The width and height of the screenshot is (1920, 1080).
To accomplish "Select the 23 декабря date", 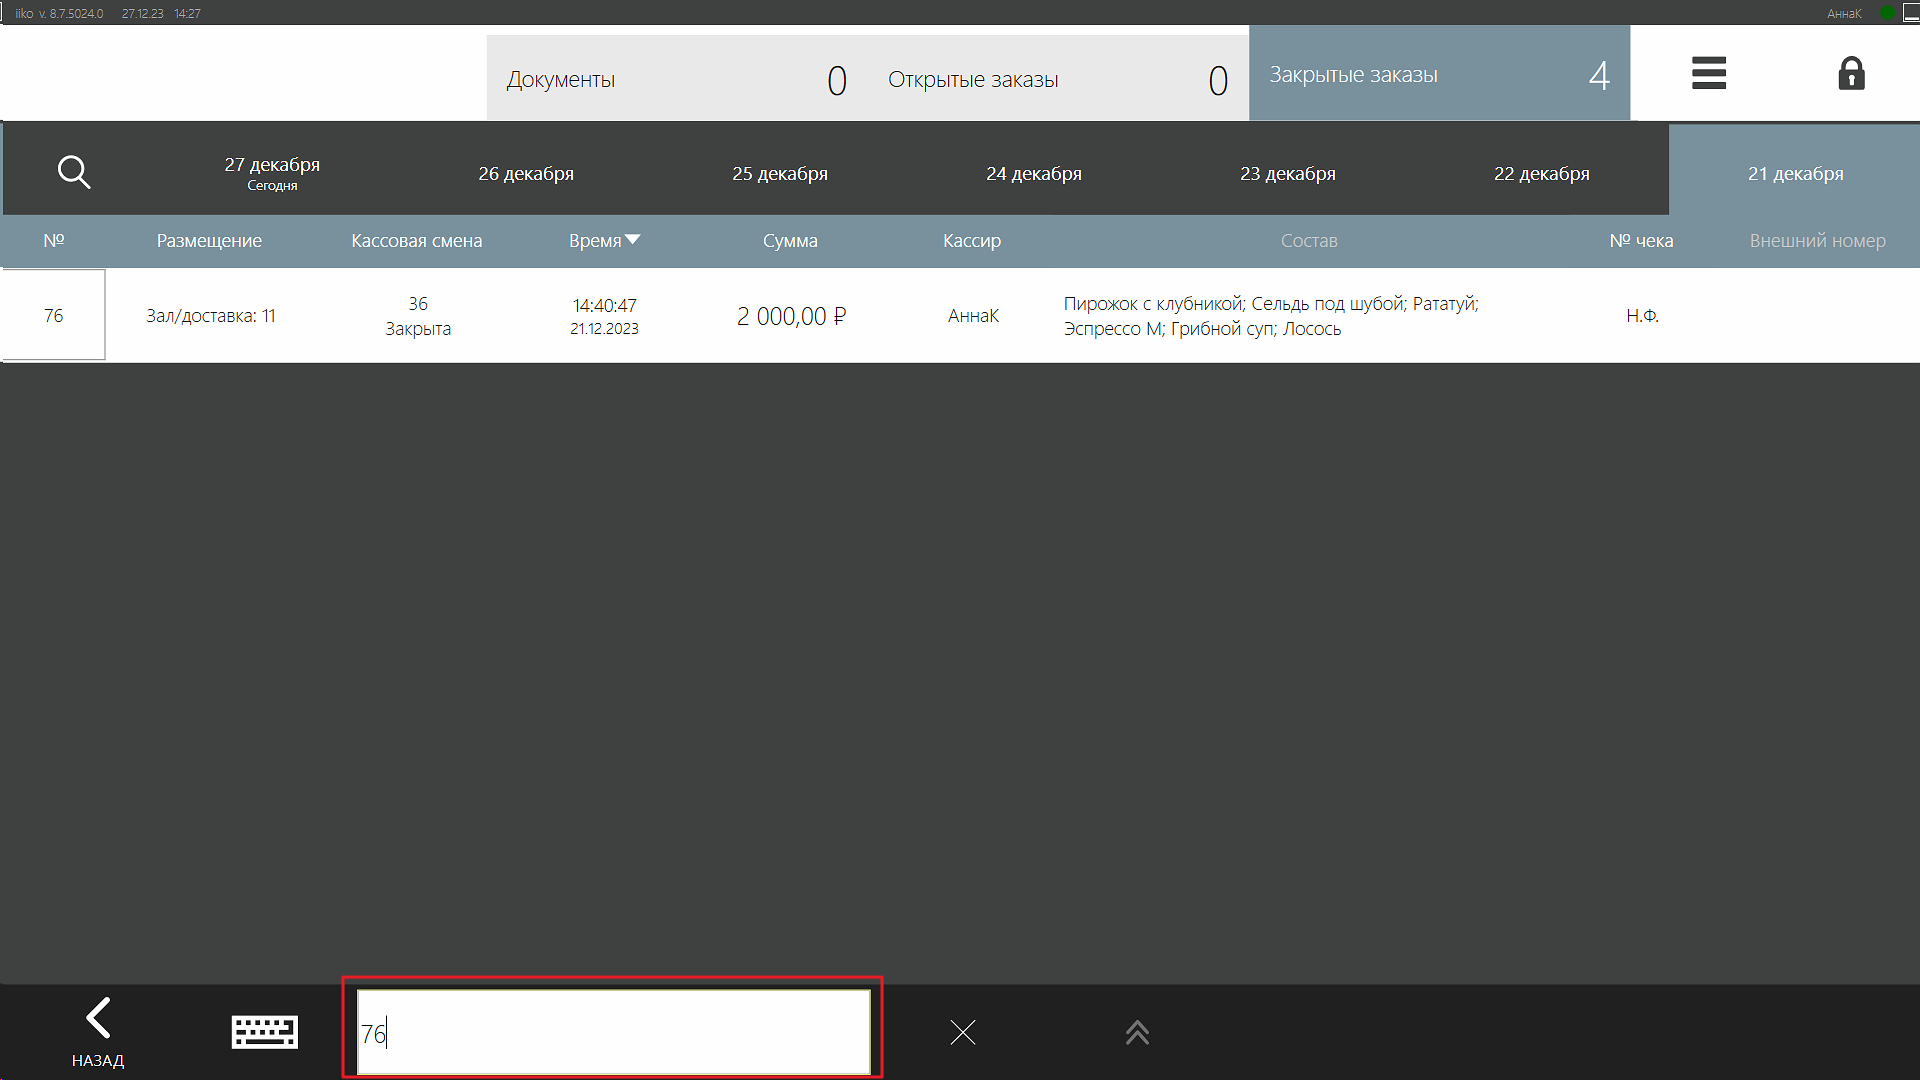I will [x=1288, y=173].
